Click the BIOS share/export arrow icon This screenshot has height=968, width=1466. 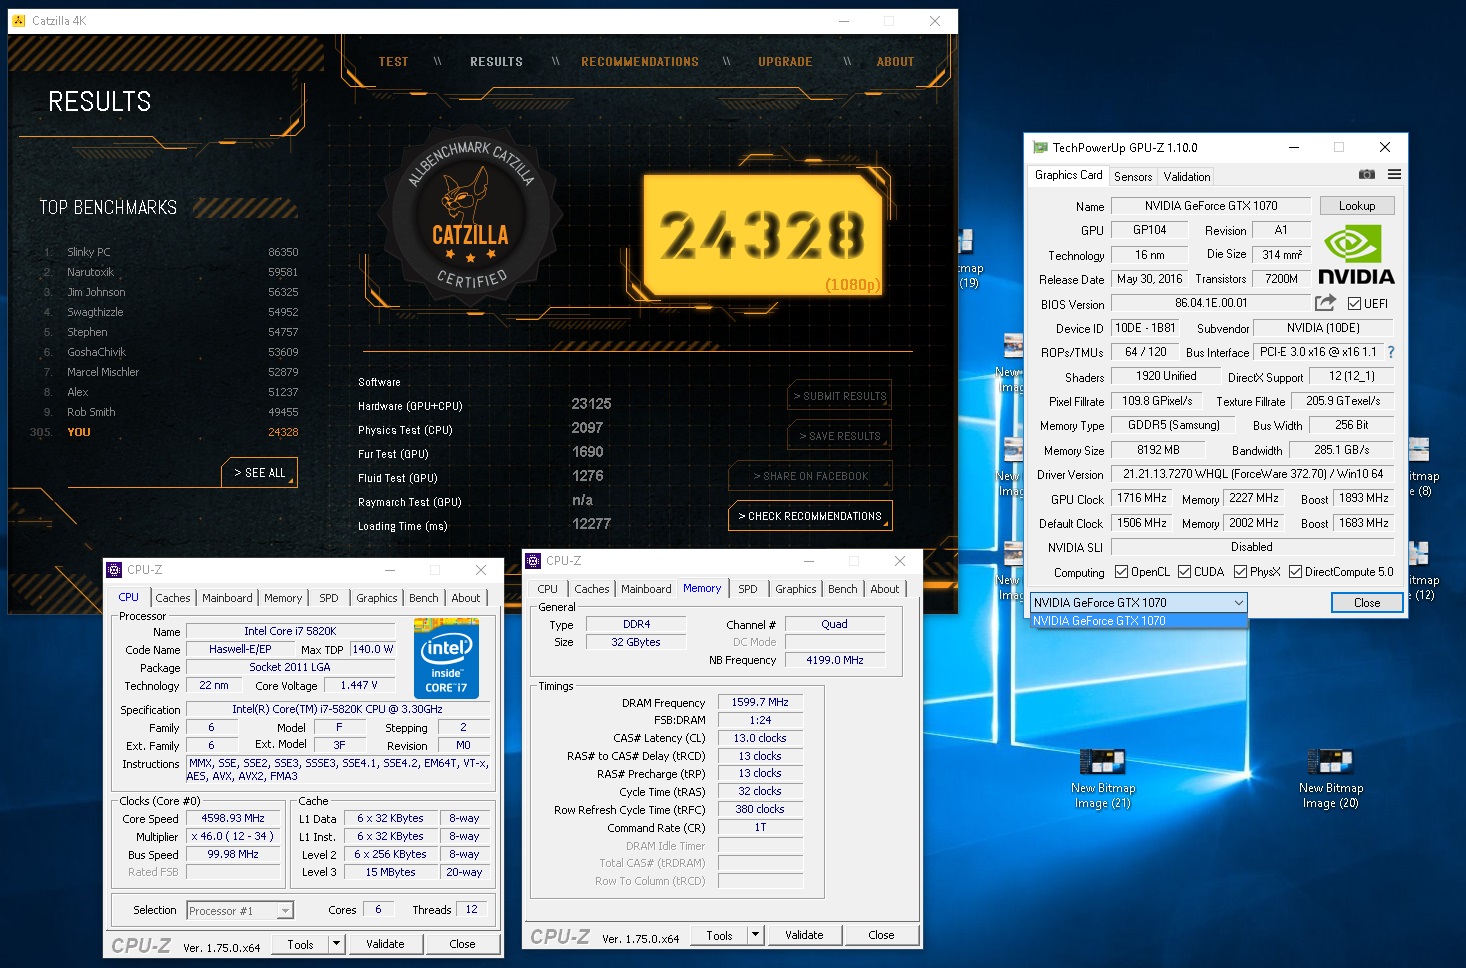pos(1325,303)
